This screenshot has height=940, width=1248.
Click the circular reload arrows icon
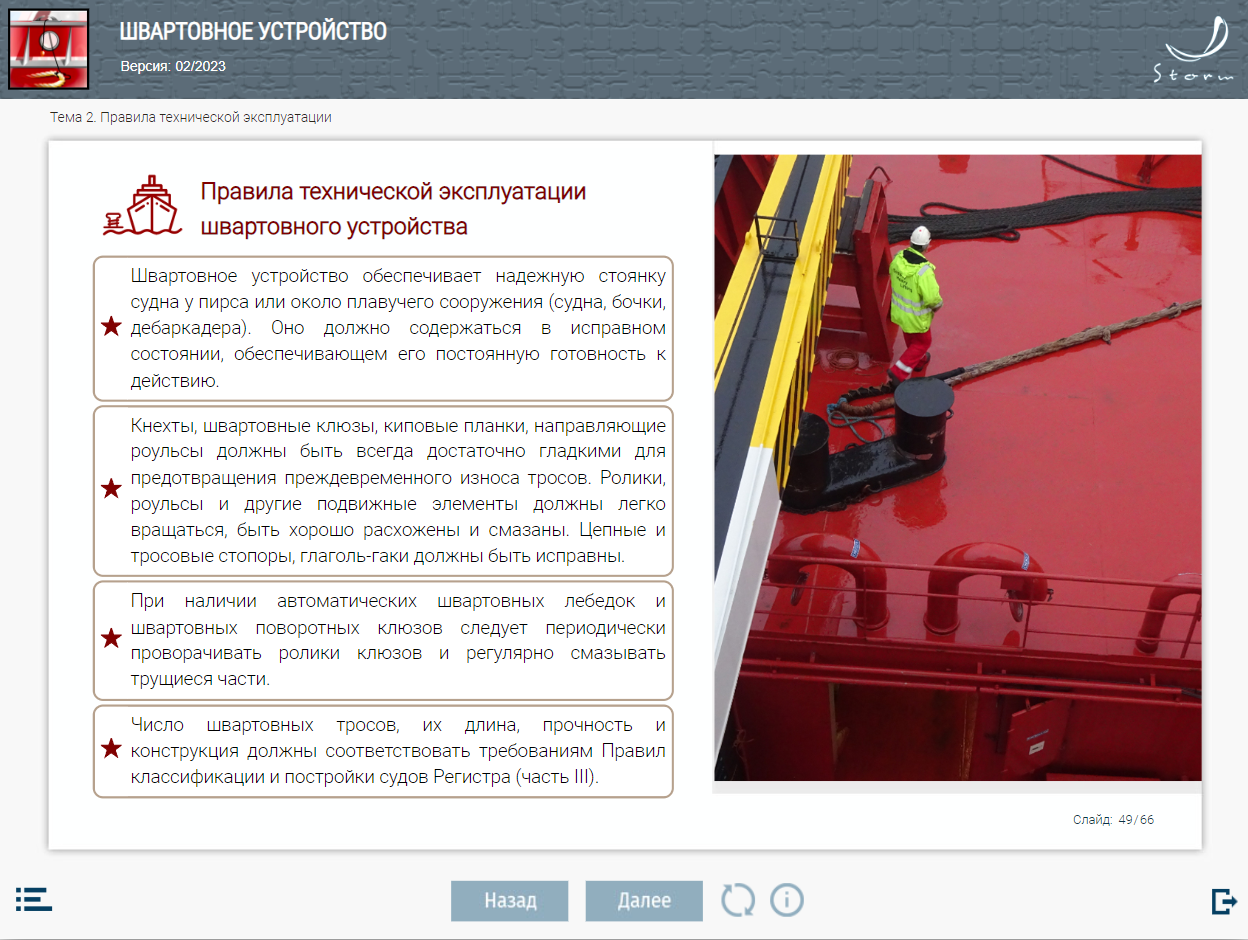[x=738, y=900]
